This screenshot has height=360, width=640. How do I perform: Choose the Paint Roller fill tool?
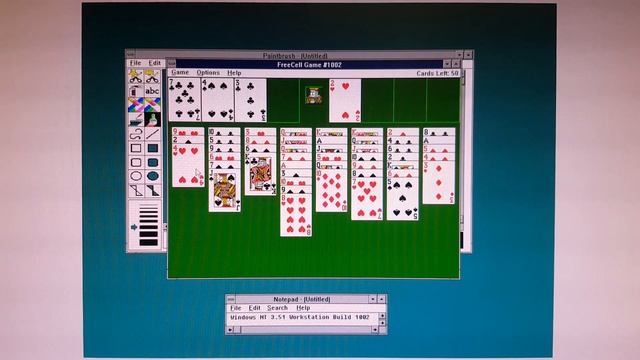pos(136,119)
